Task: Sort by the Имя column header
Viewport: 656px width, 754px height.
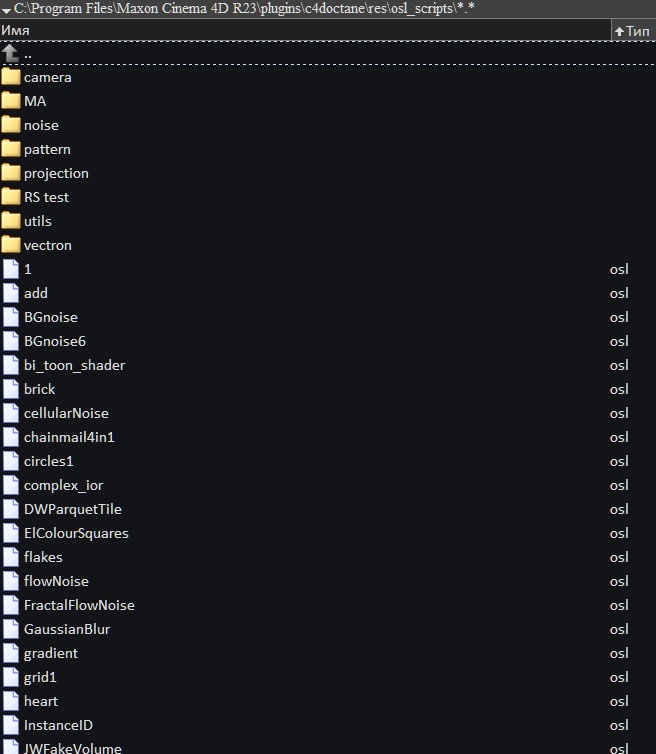Action: (305, 30)
